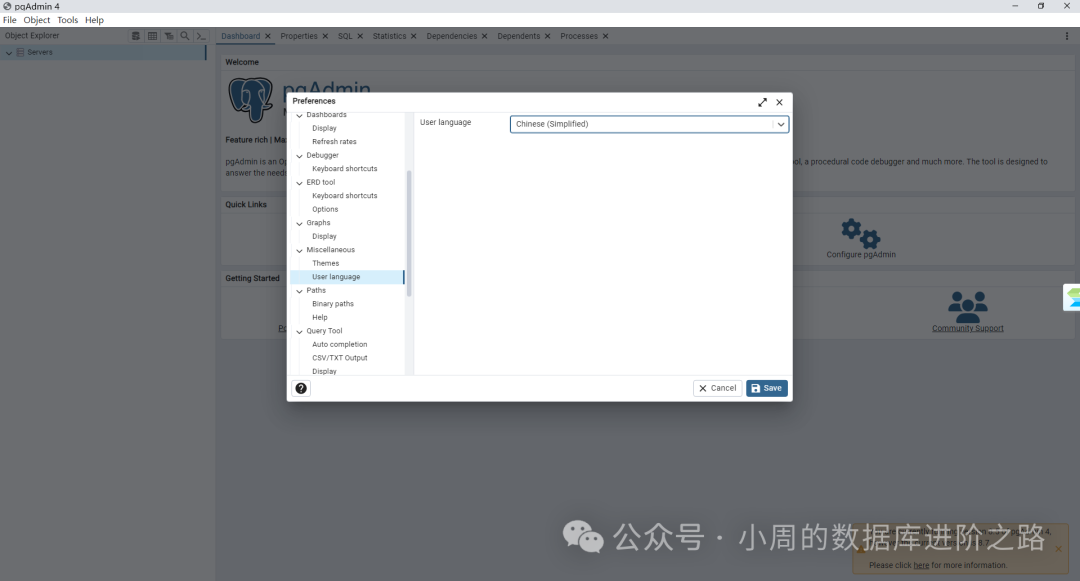Click the Community Support people icon
Screen dimensions: 1080x581
tap(967, 308)
